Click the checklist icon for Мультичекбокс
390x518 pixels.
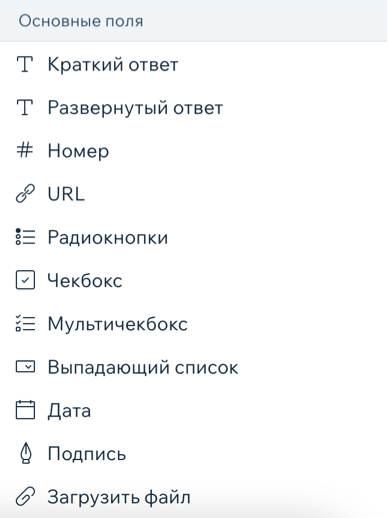click(25, 323)
